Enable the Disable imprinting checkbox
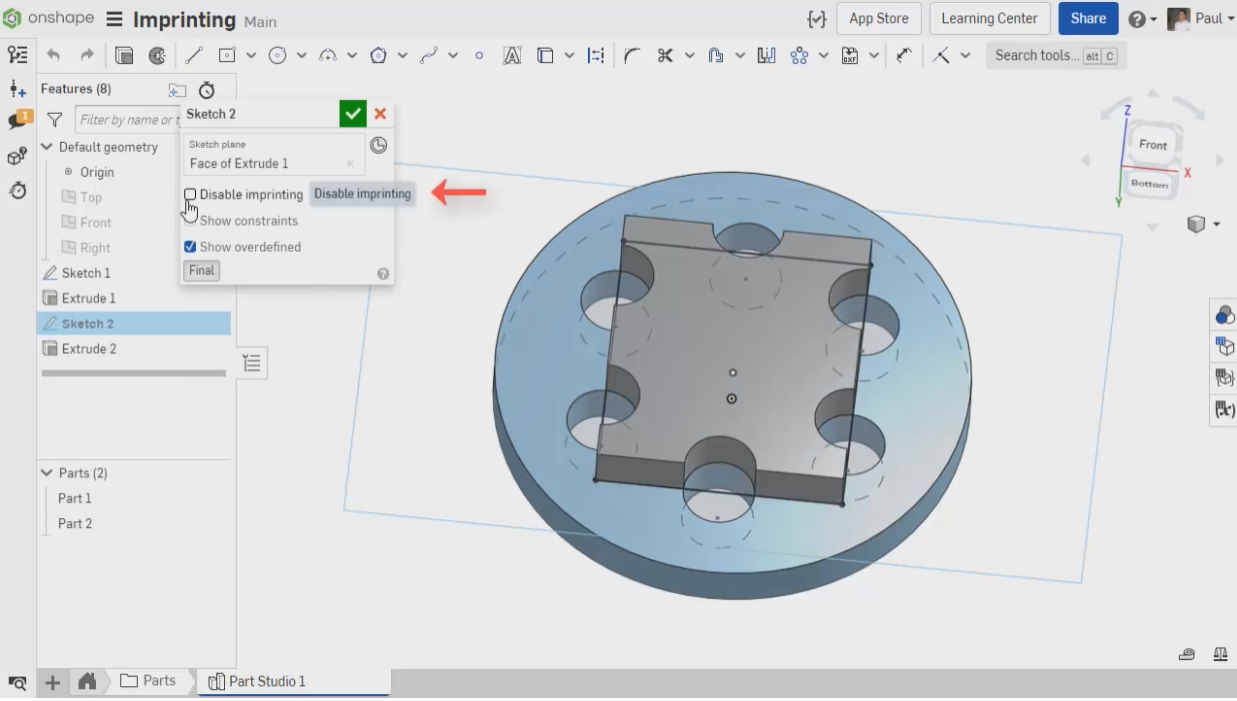This screenshot has width=1237, height=701. pyautogui.click(x=190, y=194)
